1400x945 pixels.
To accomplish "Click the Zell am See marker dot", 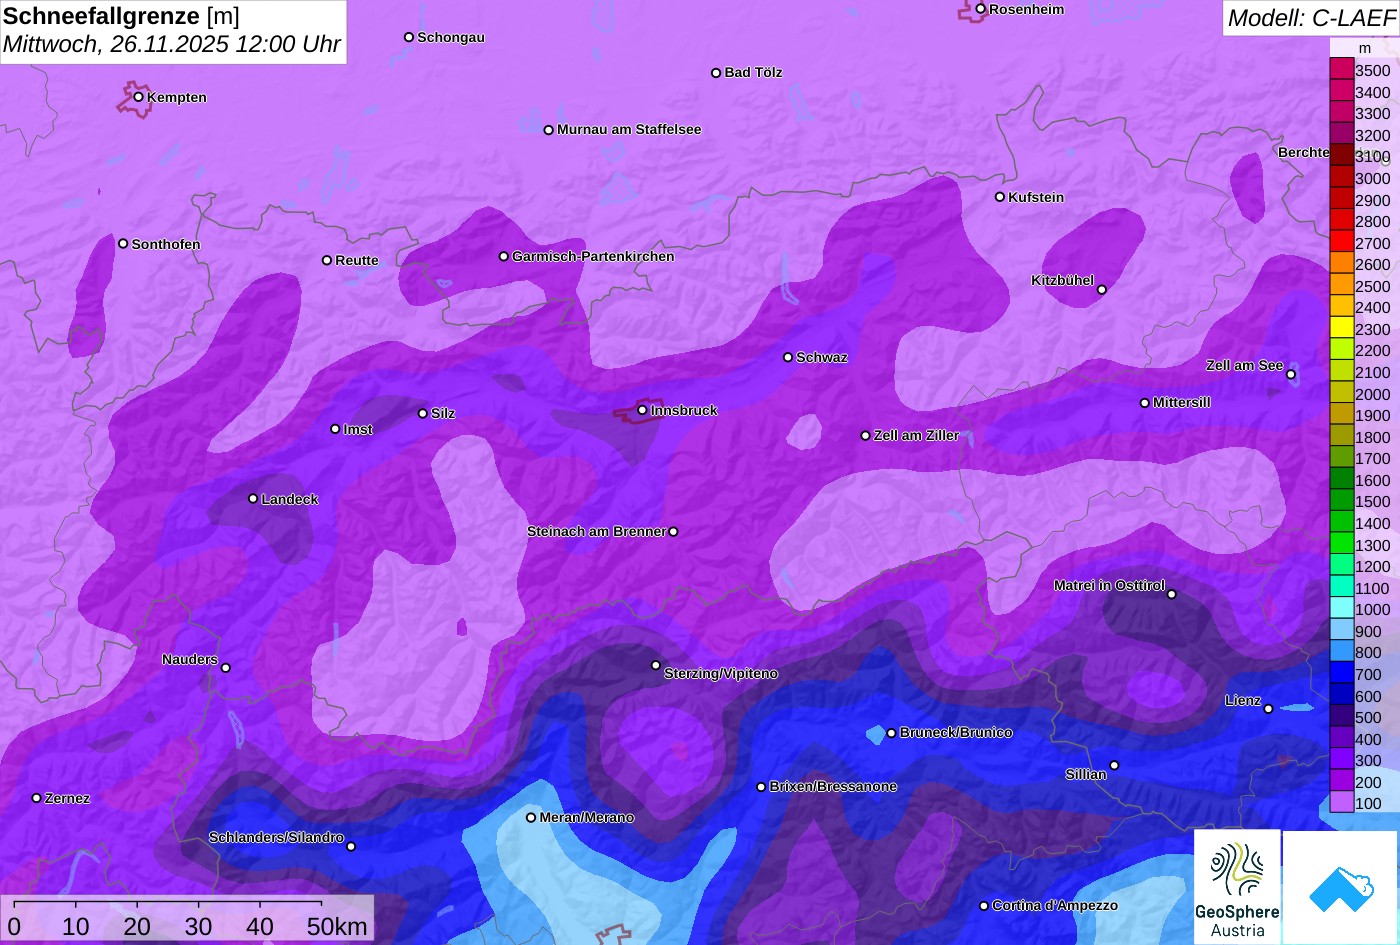I will (x=1291, y=375).
